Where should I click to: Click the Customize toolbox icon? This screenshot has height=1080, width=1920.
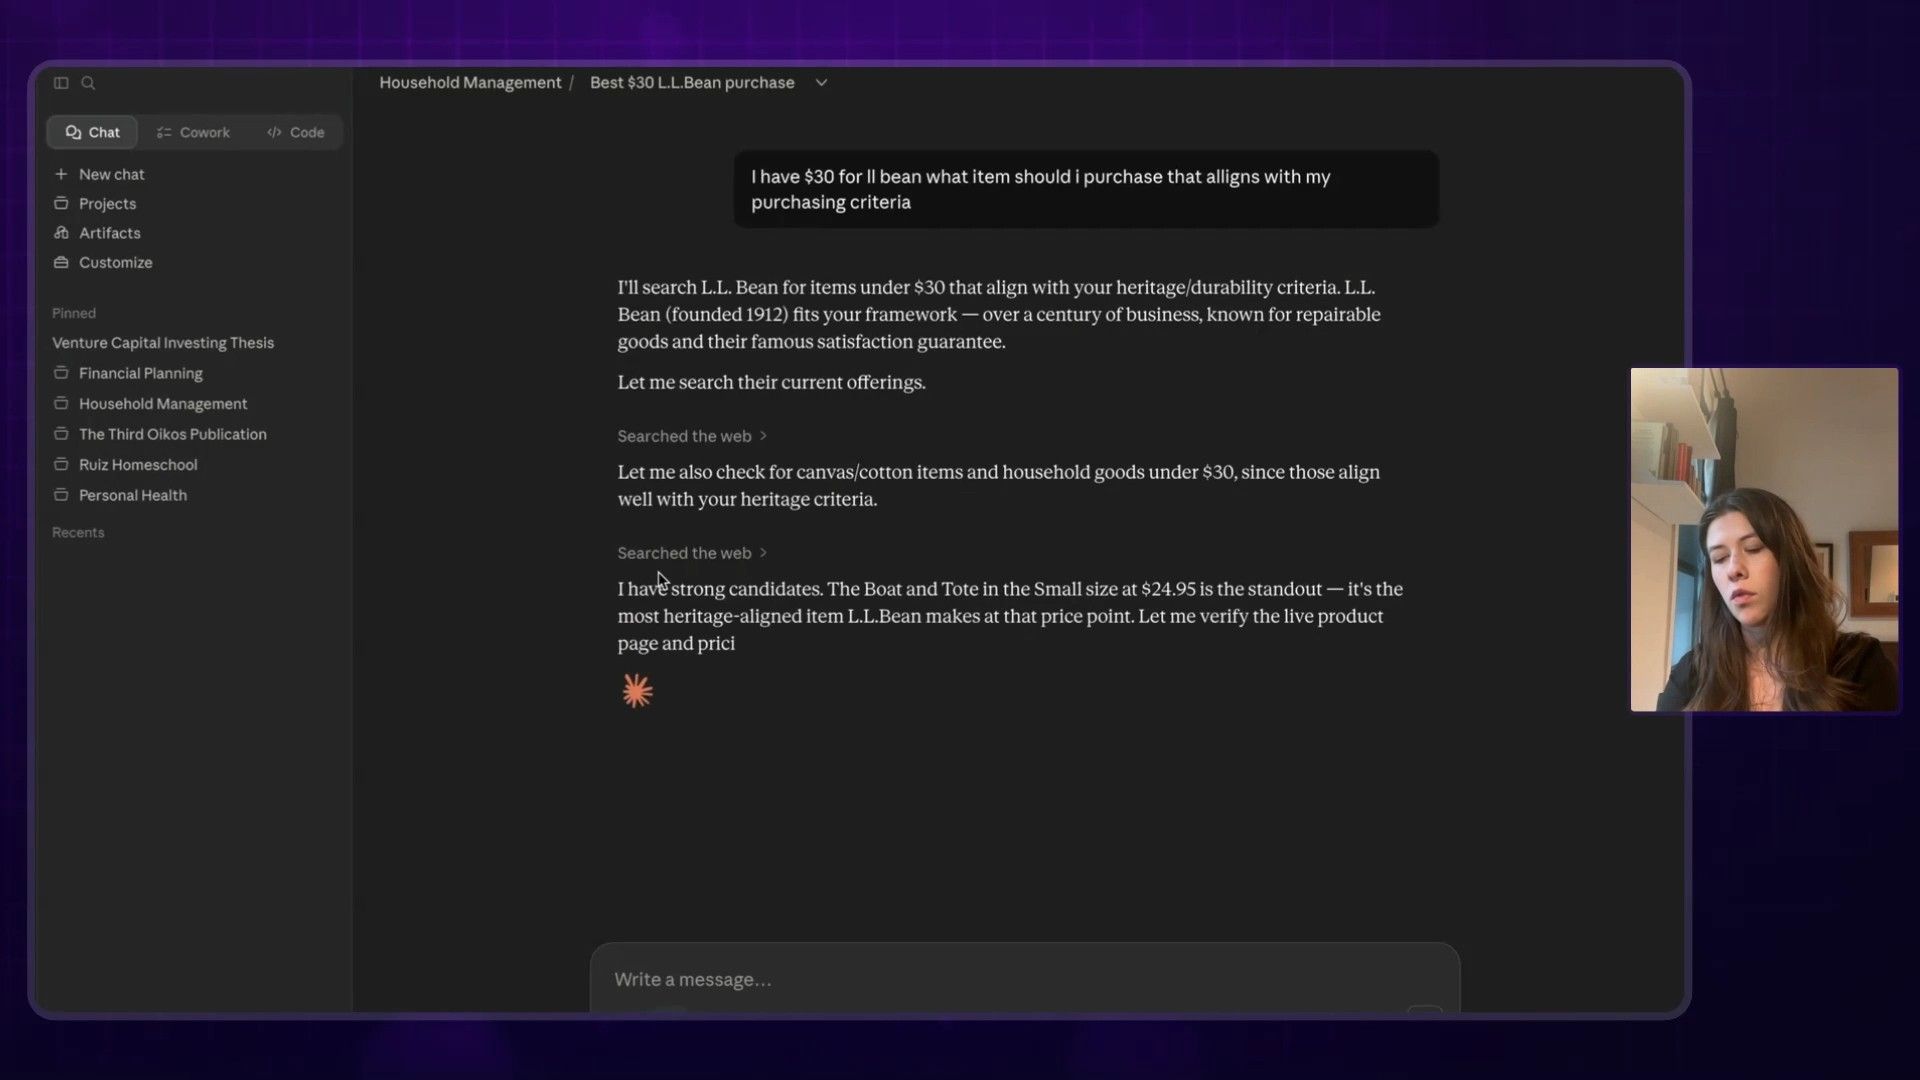point(61,262)
